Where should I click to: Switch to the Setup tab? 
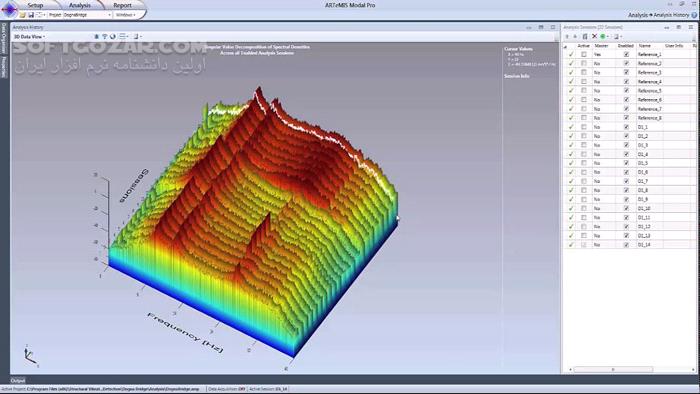35,5
